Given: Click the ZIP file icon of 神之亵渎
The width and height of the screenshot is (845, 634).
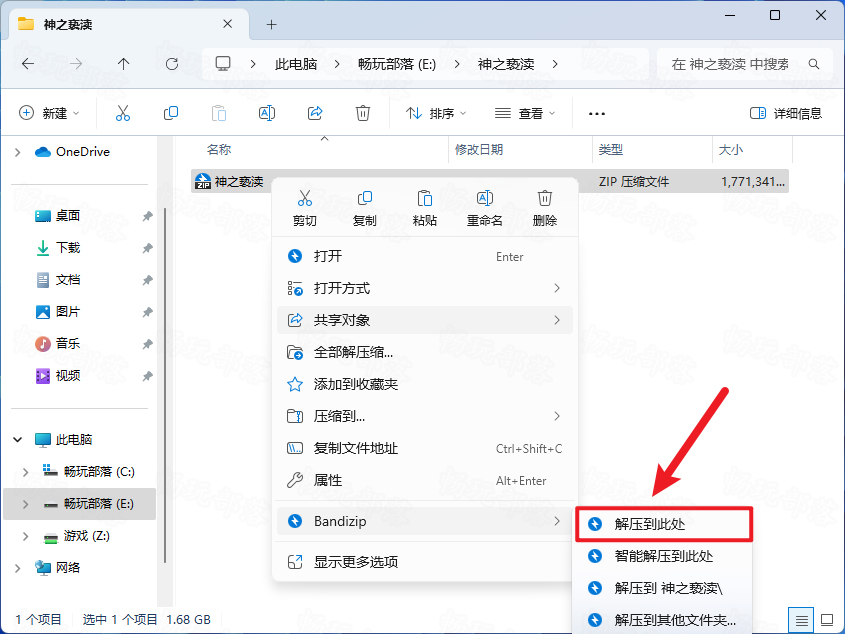Looking at the screenshot, I should click(203, 181).
